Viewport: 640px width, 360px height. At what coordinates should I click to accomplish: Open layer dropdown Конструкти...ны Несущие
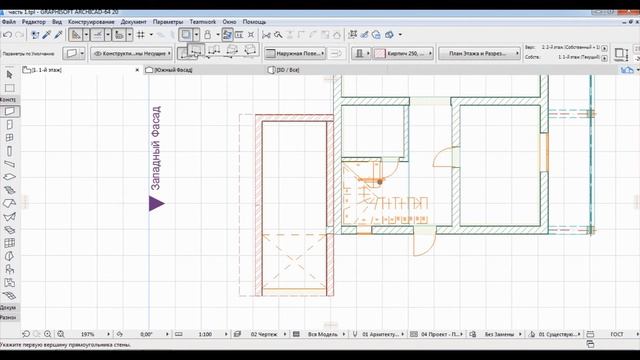(x=131, y=53)
